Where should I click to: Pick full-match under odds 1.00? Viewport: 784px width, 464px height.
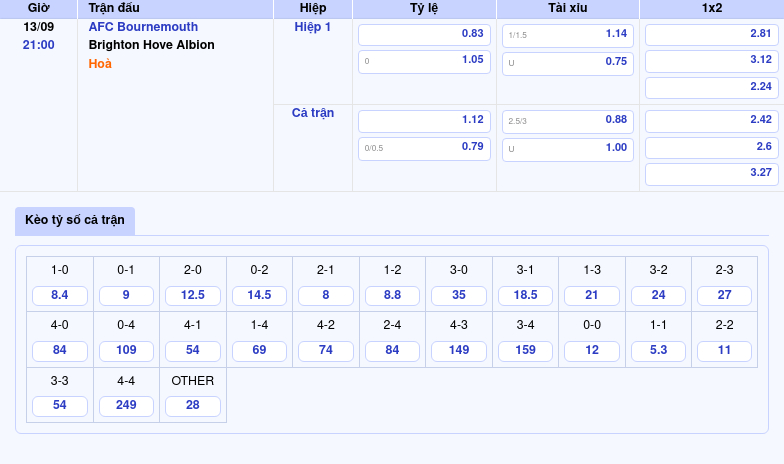pyautogui.click(x=567, y=148)
